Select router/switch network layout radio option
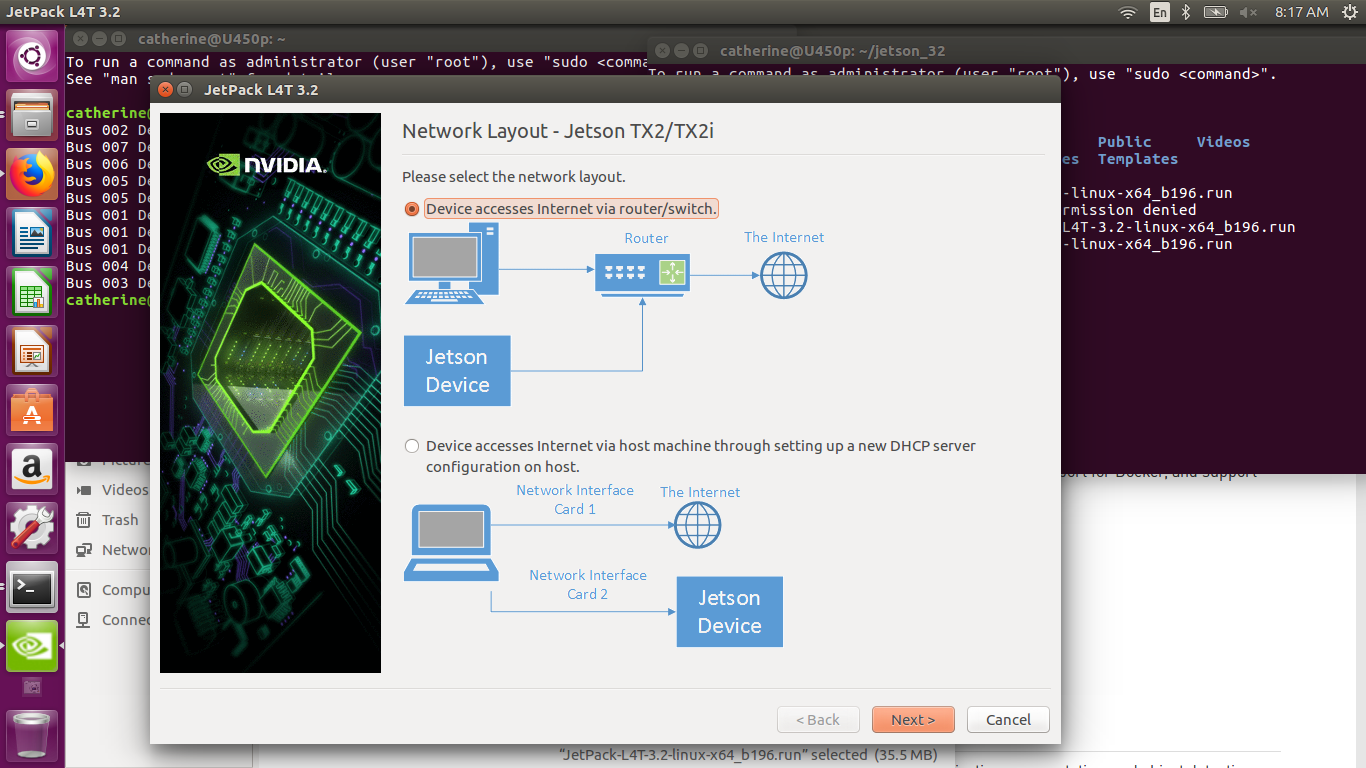This screenshot has height=768, width=1366. (x=412, y=209)
